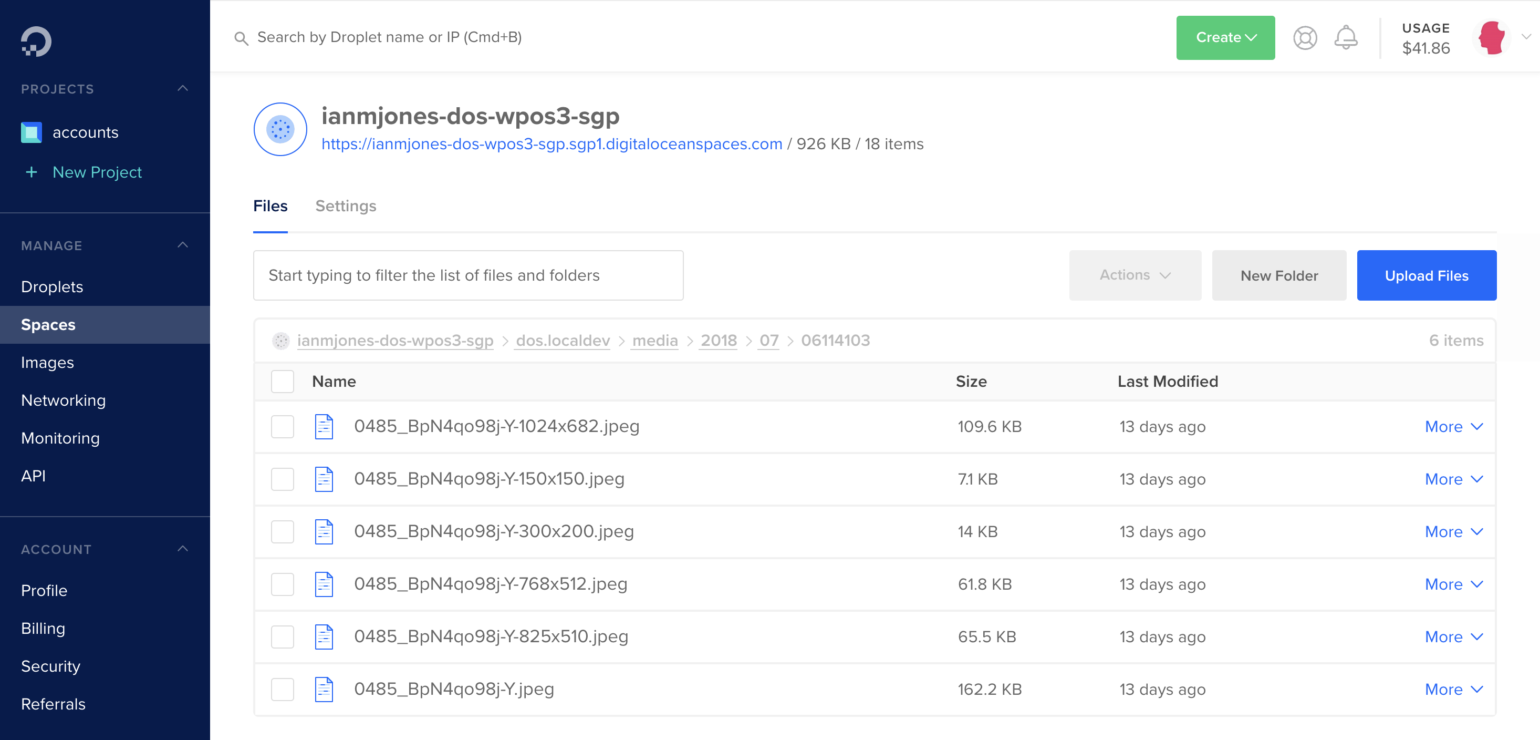Screen dimensions: 1540x740
Task: Open the notifications bell icon
Action: pos(1346,38)
